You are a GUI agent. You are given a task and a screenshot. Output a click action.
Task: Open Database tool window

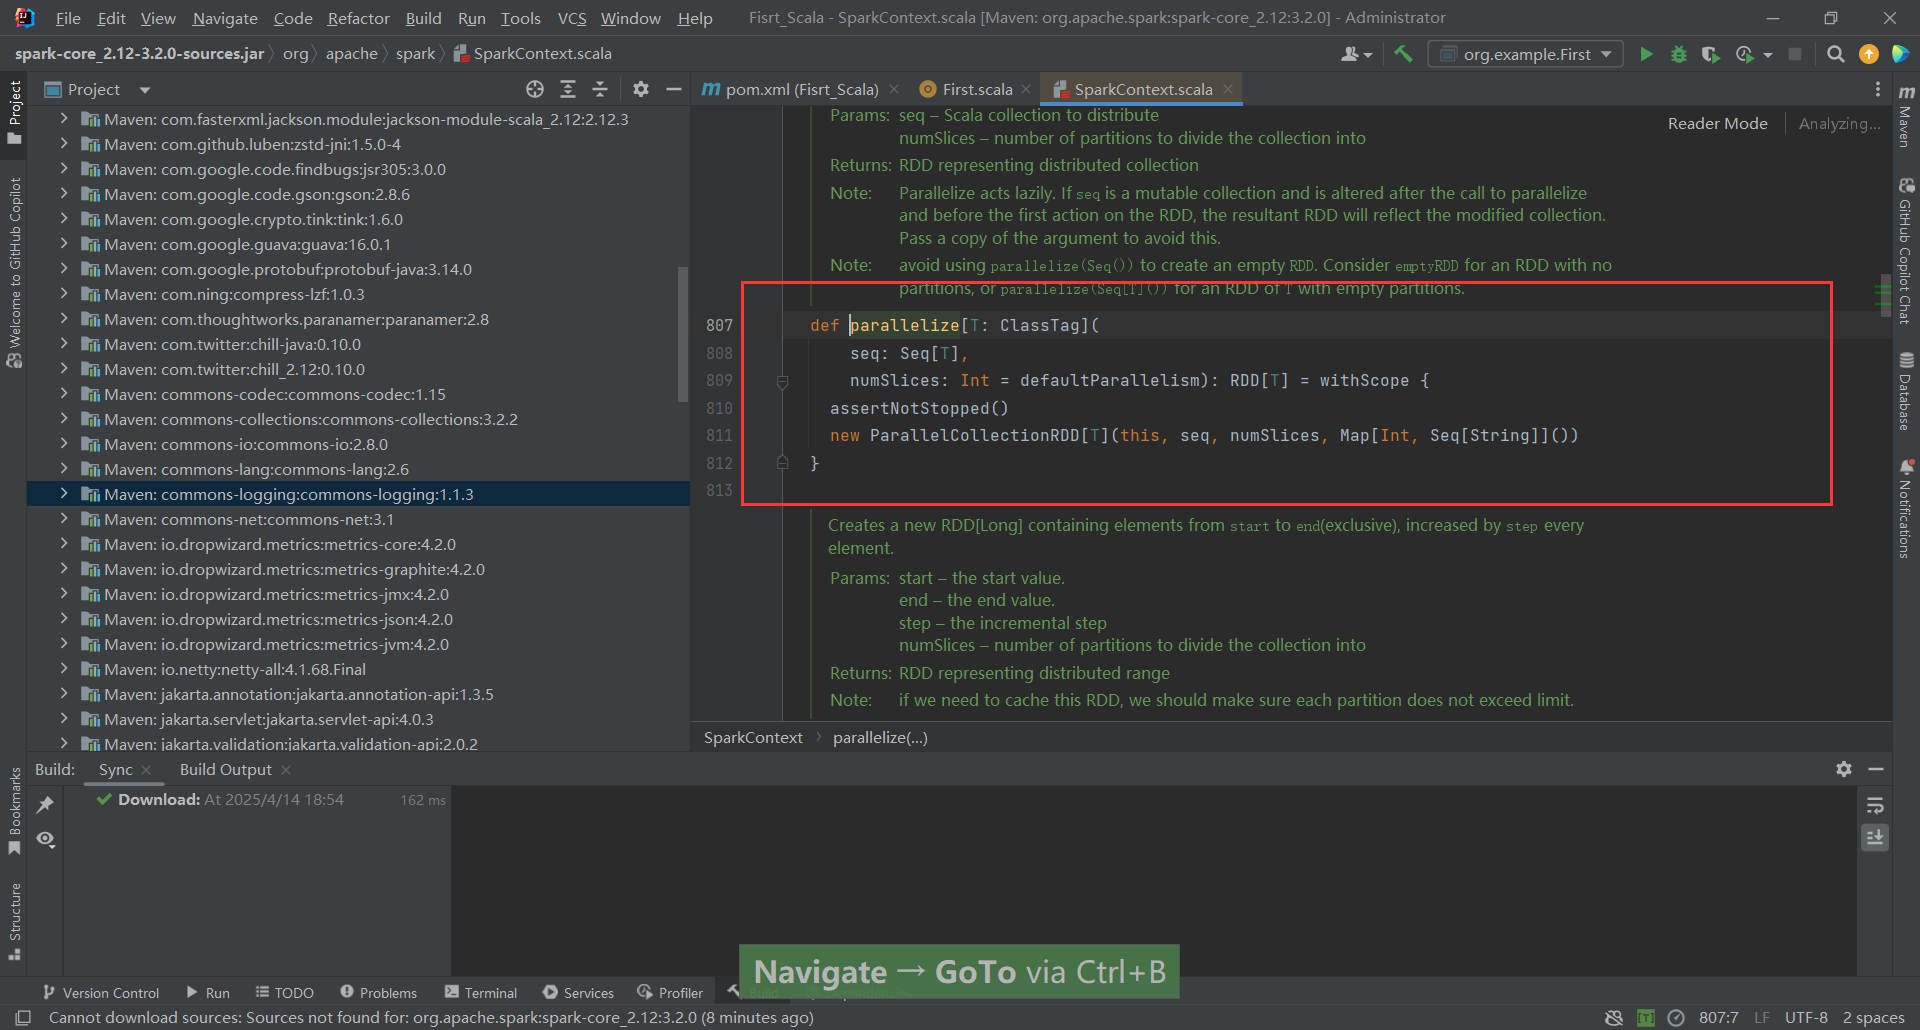pos(1906,391)
